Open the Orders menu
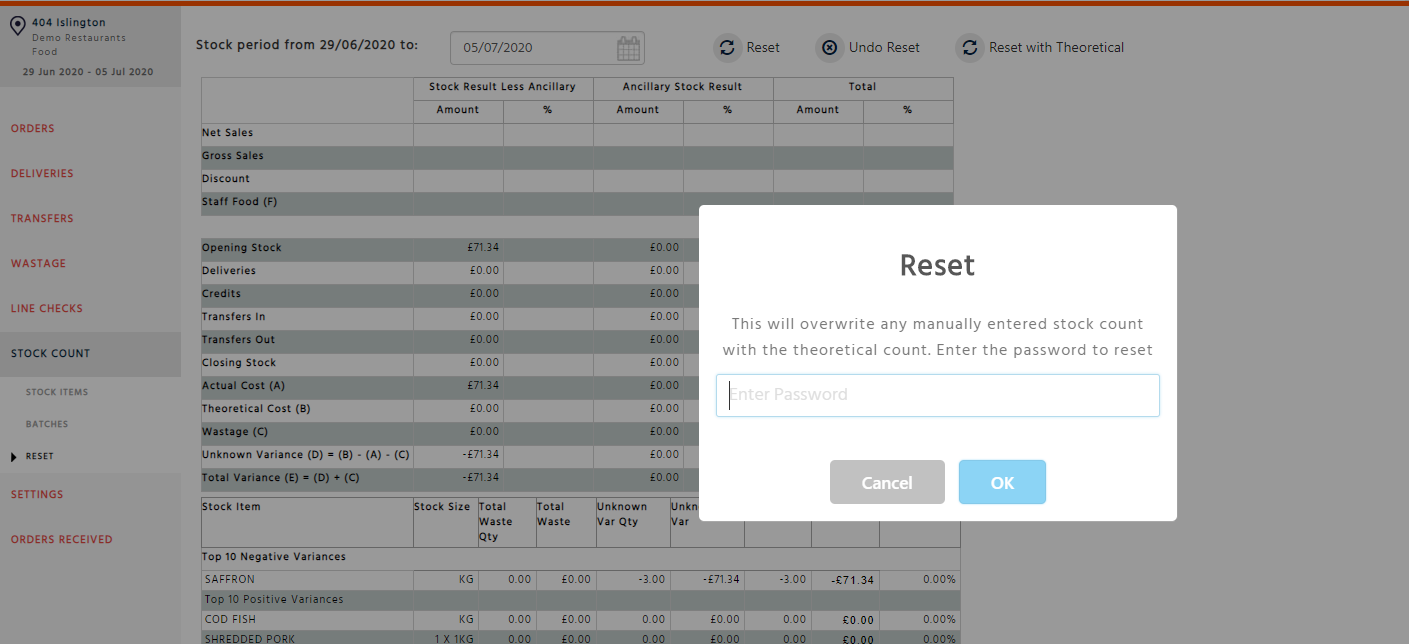1409x644 pixels. [33, 129]
